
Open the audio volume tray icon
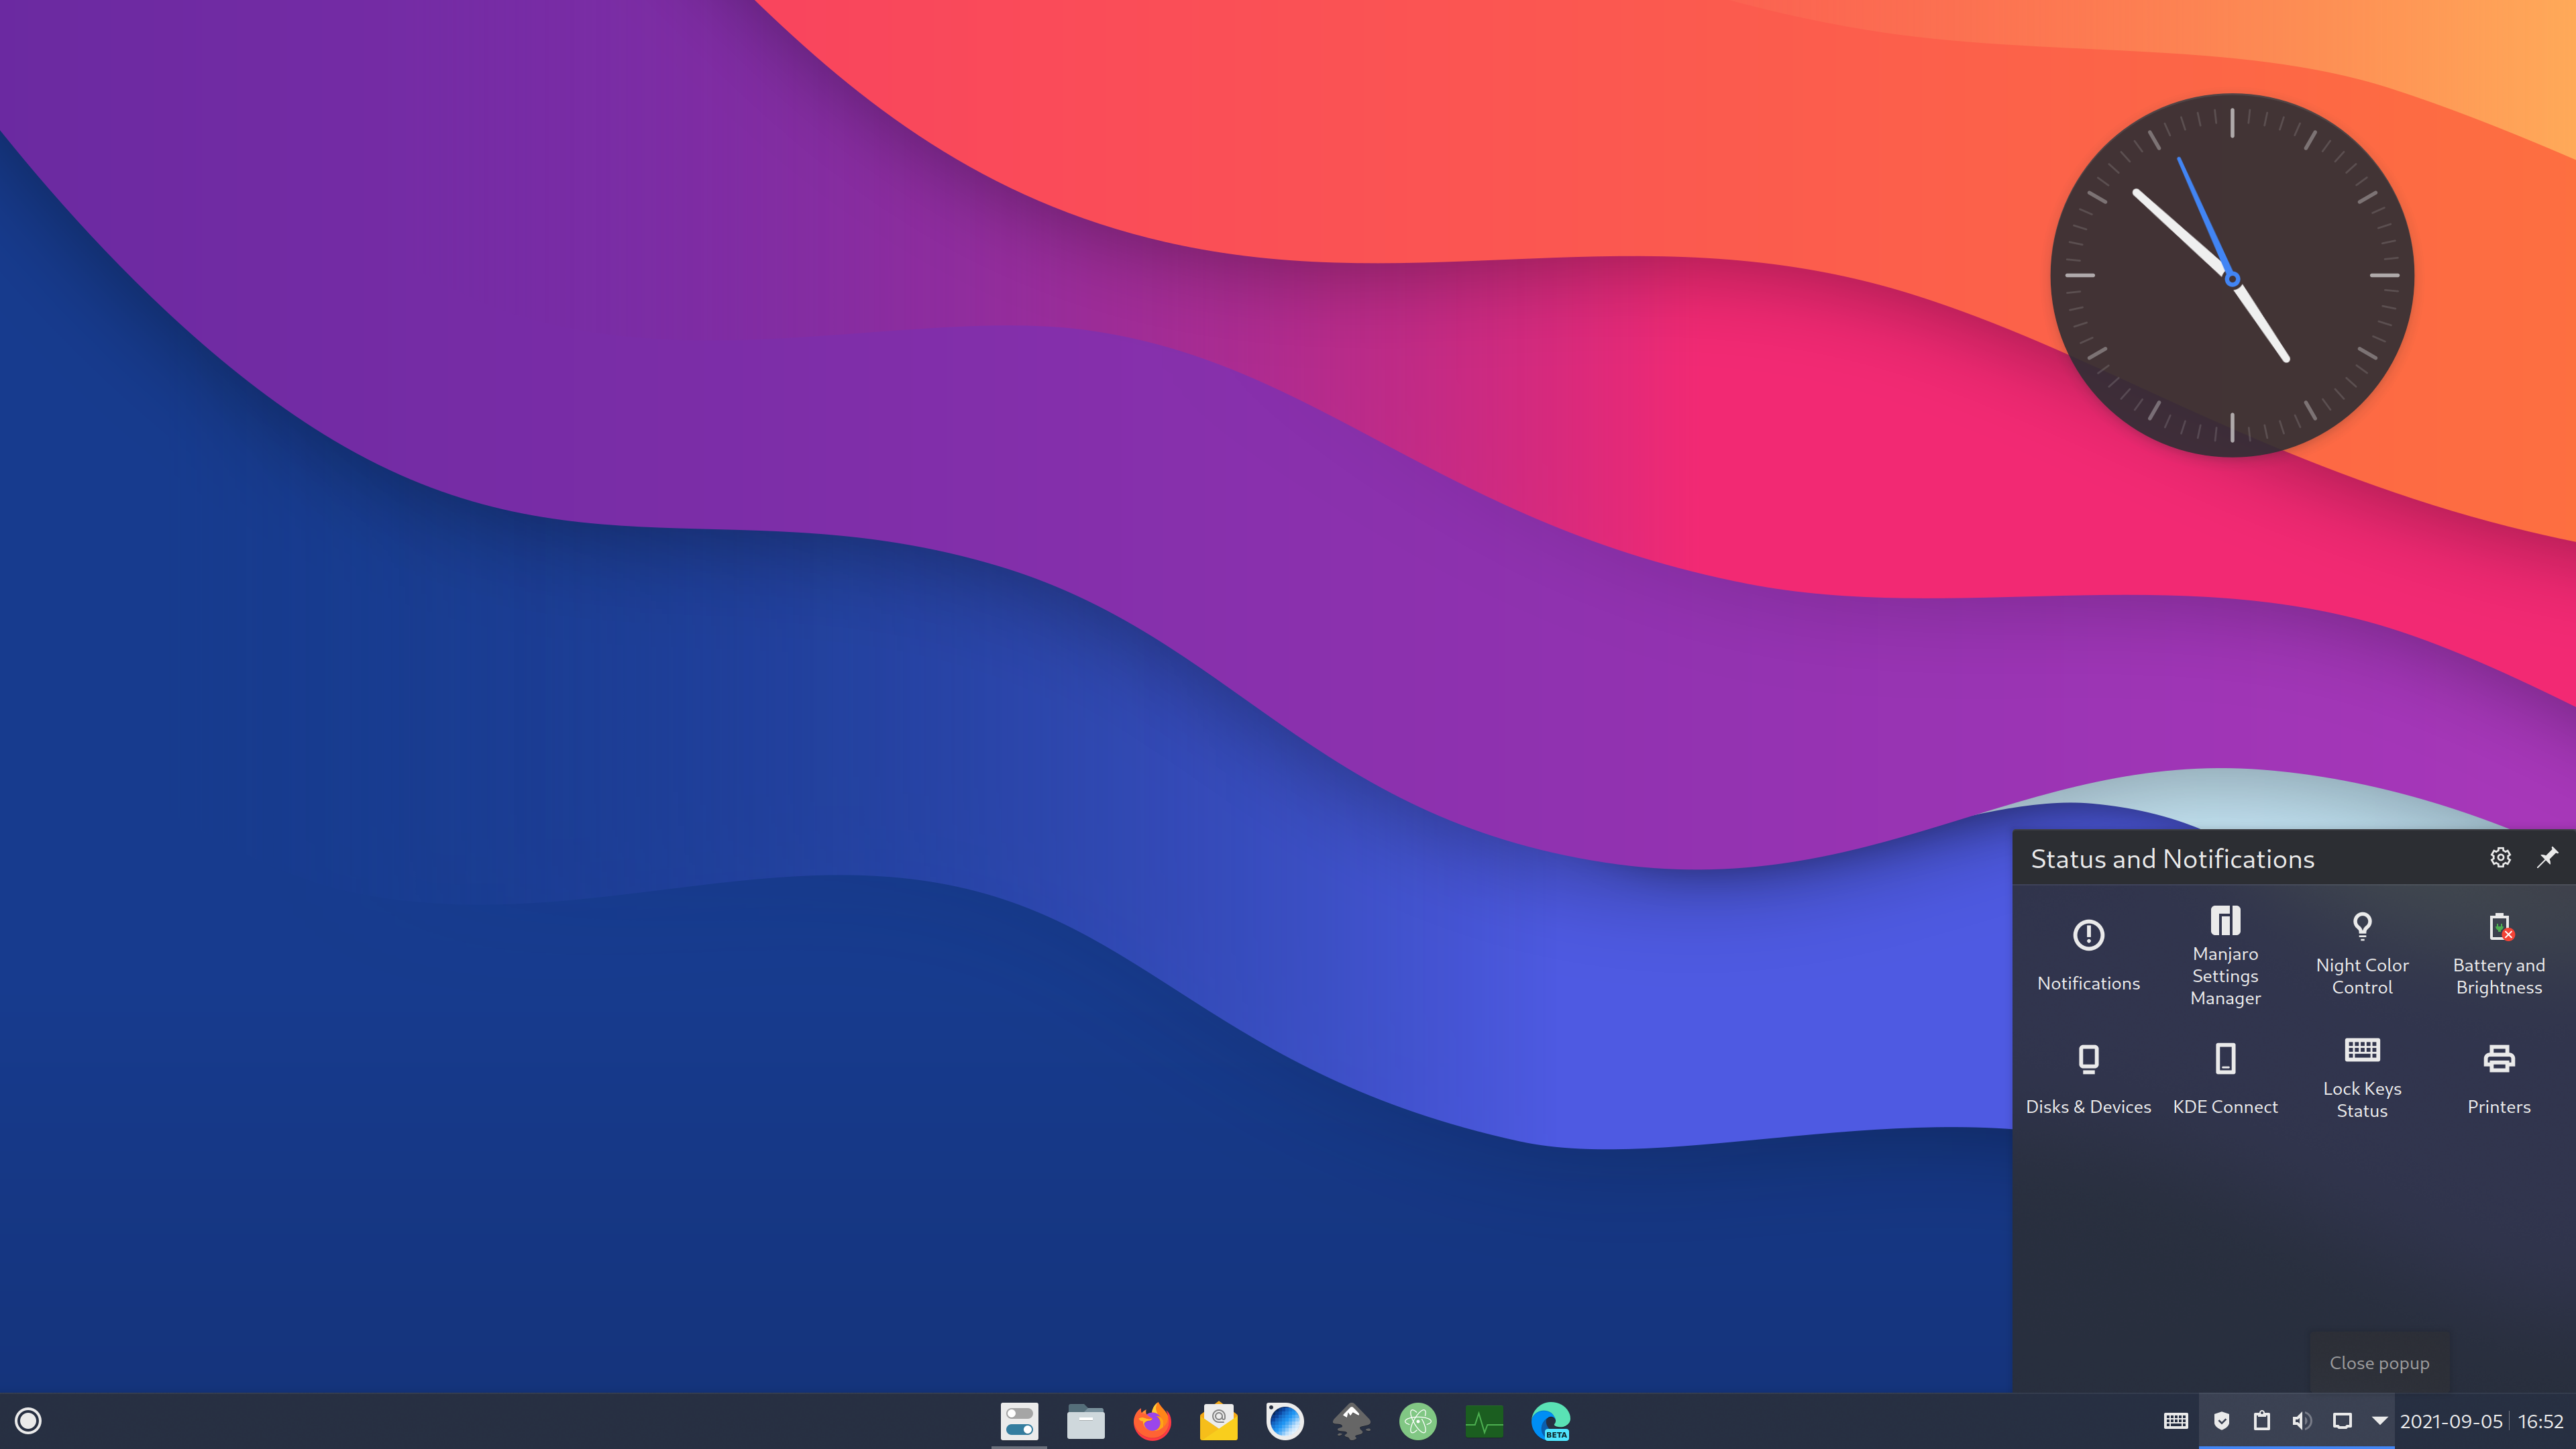tap(2301, 1421)
